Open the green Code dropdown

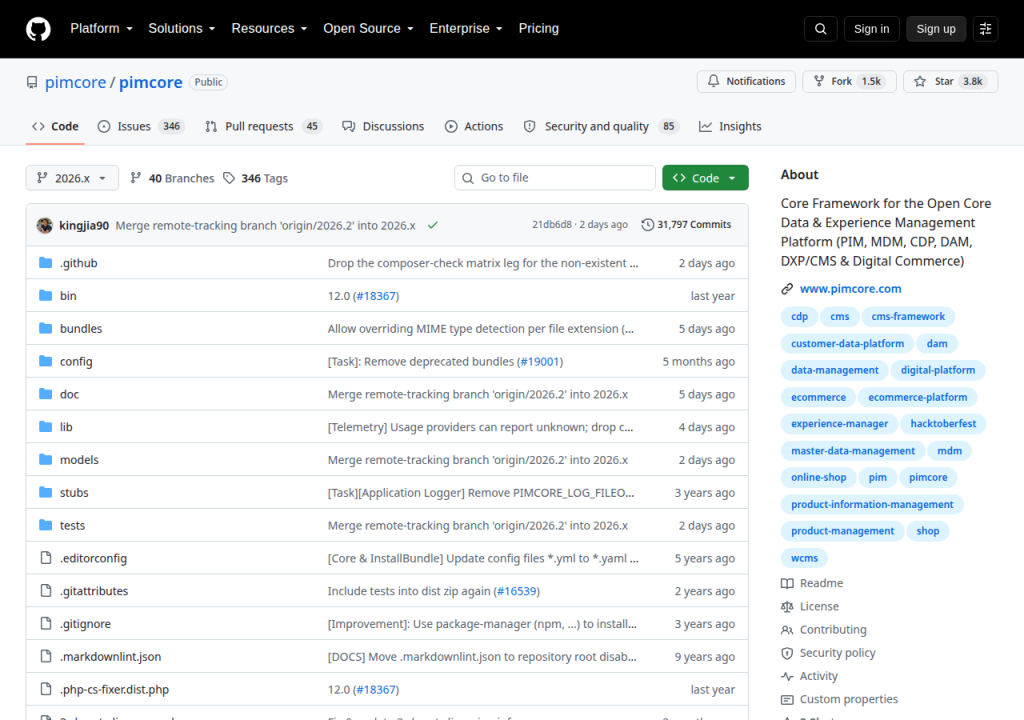(x=705, y=178)
